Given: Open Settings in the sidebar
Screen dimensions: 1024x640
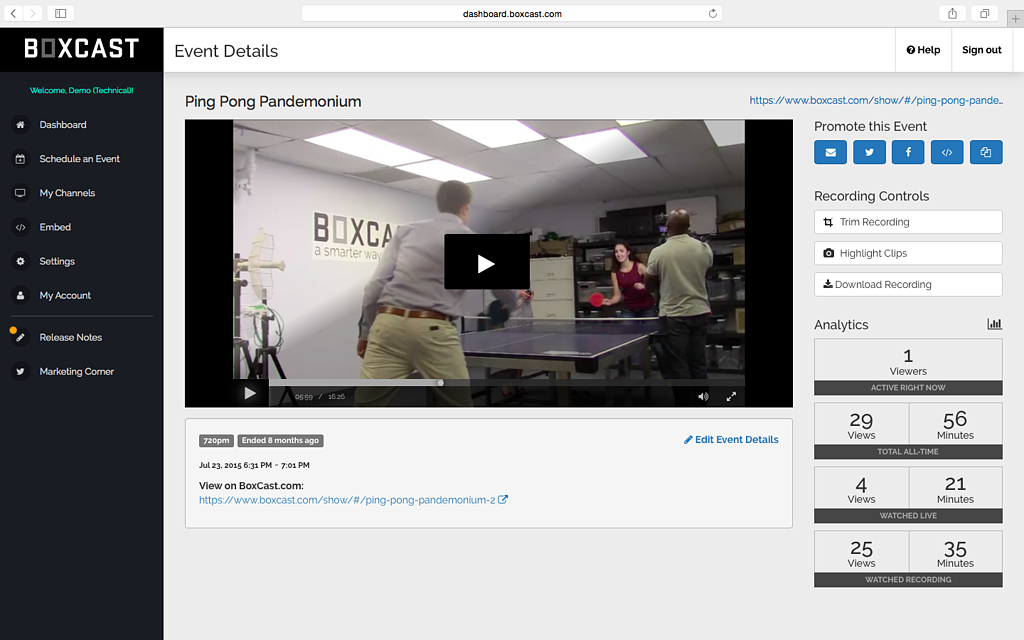Looking at the screenshot, I should click(57, 261).
